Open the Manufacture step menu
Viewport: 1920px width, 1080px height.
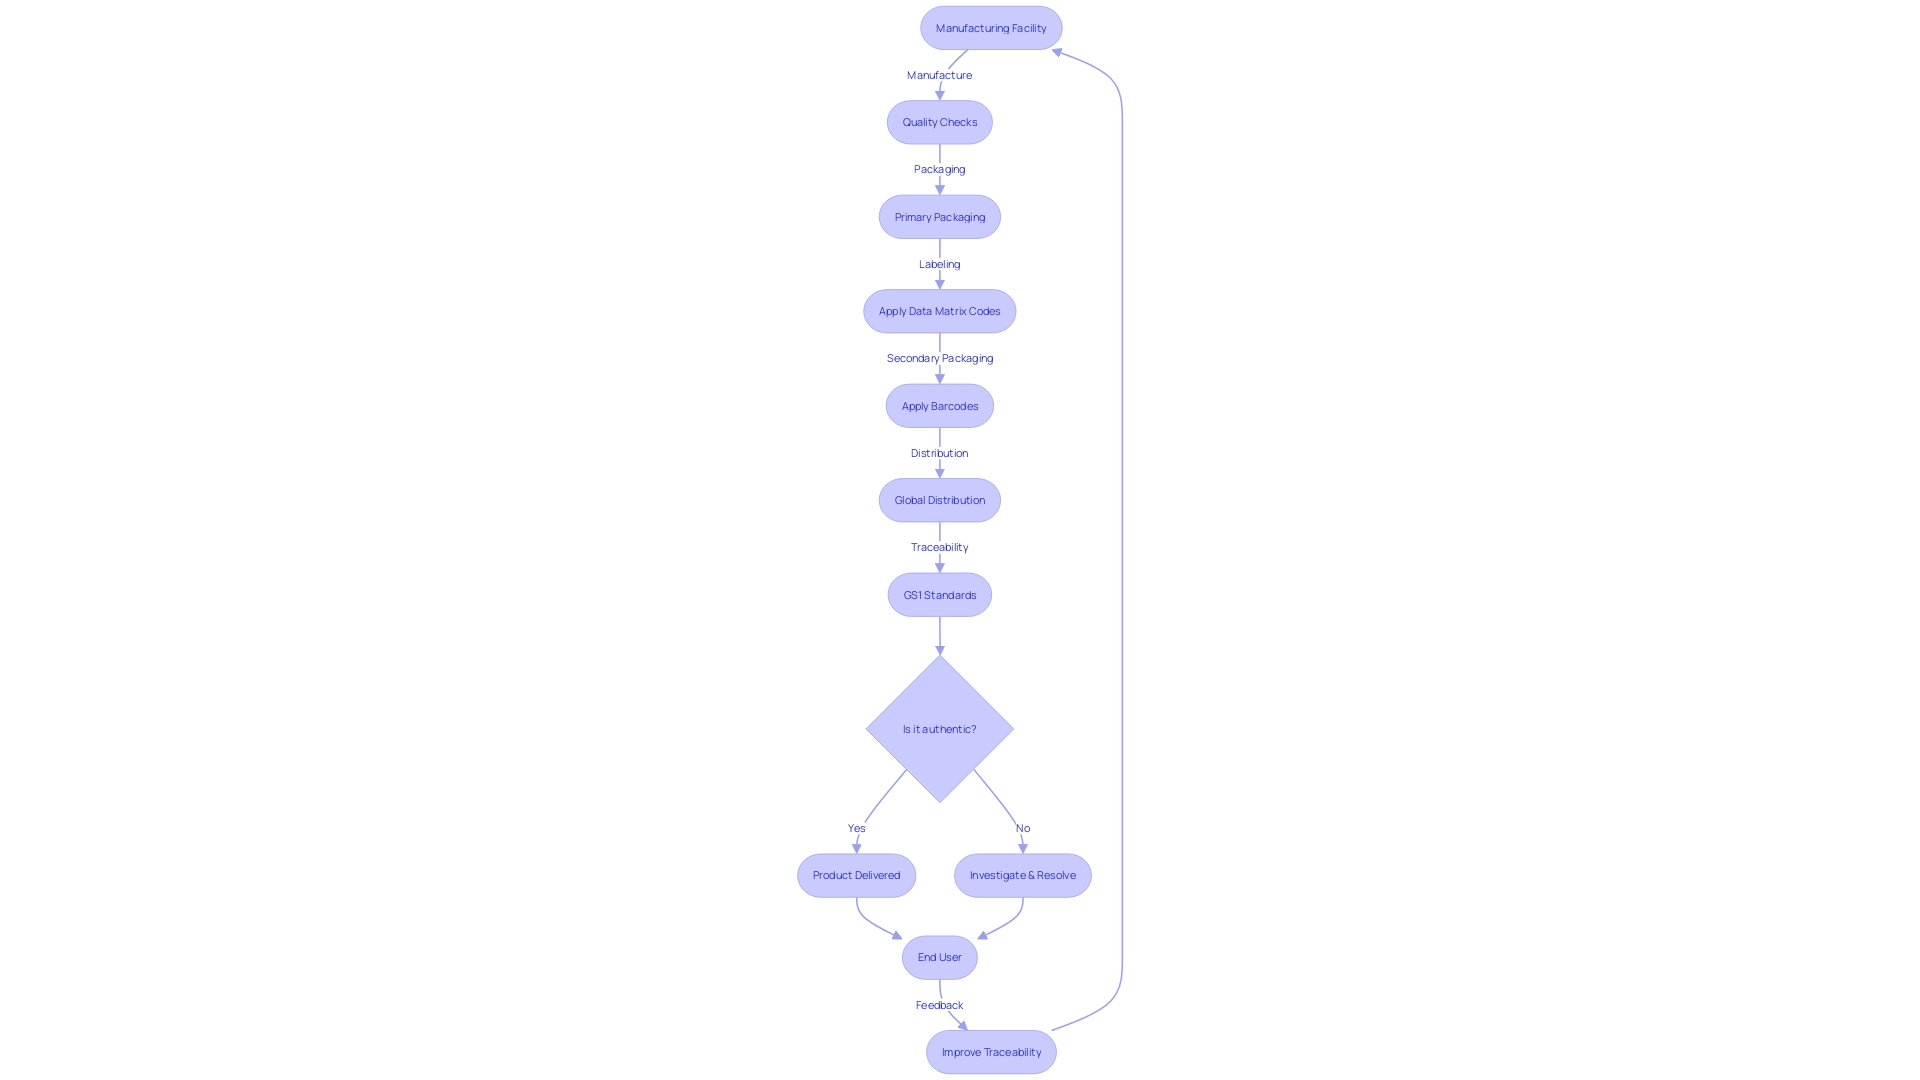939,74
